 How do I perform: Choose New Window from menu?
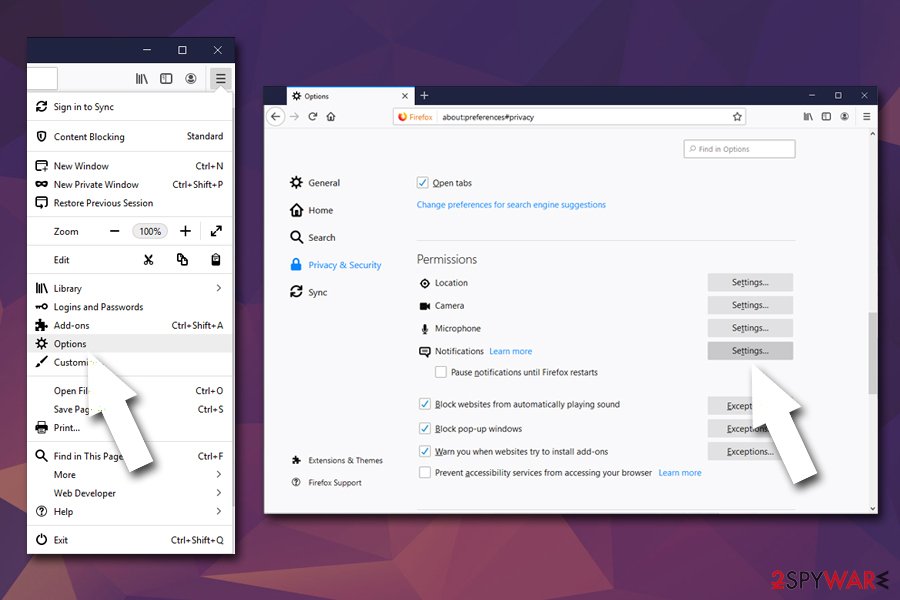pyautogui.click(x=131, y=166)
